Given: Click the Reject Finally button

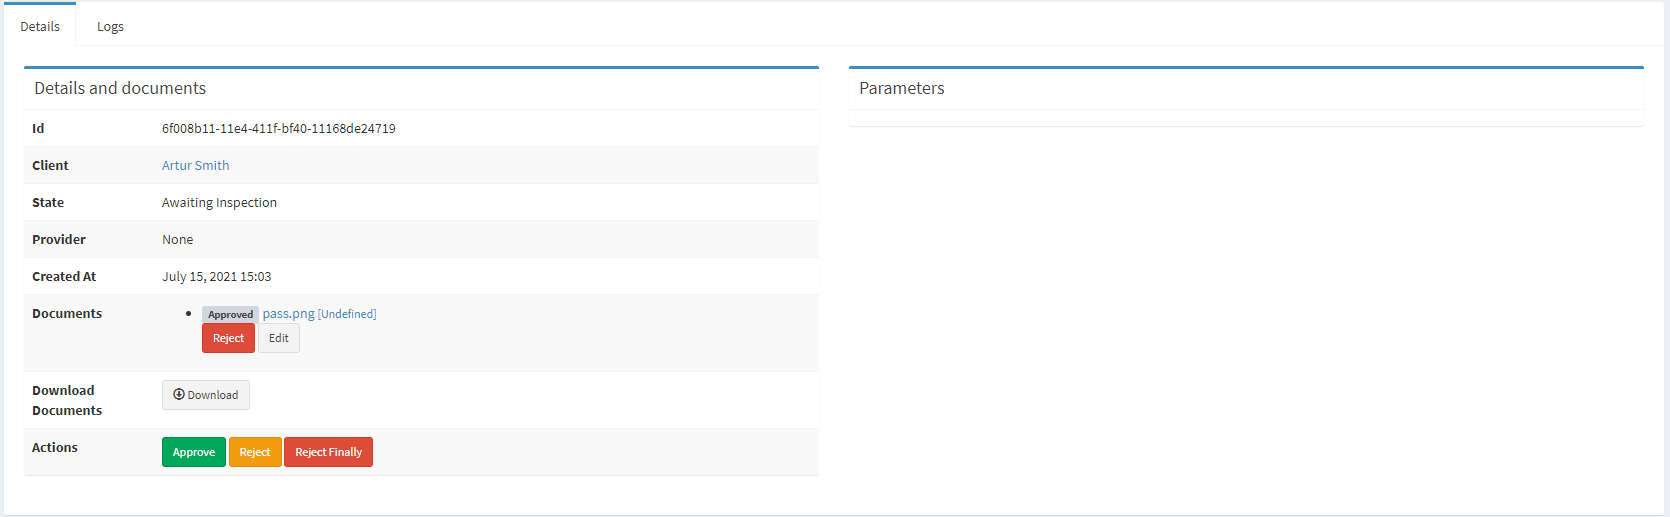Looking at the screenshot, I should coord(328,452).
